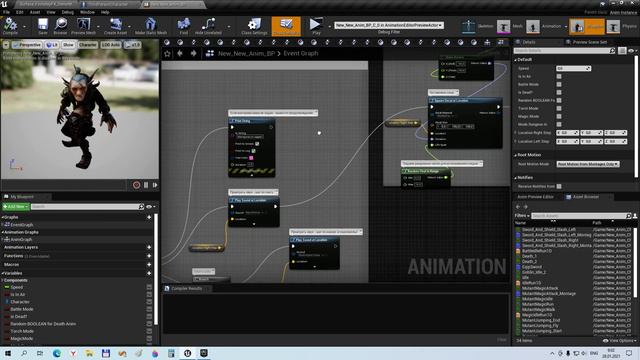The image size is (640, 360).
Task: Toggle the Is In Air checkbox
Action: click(559, 76)
